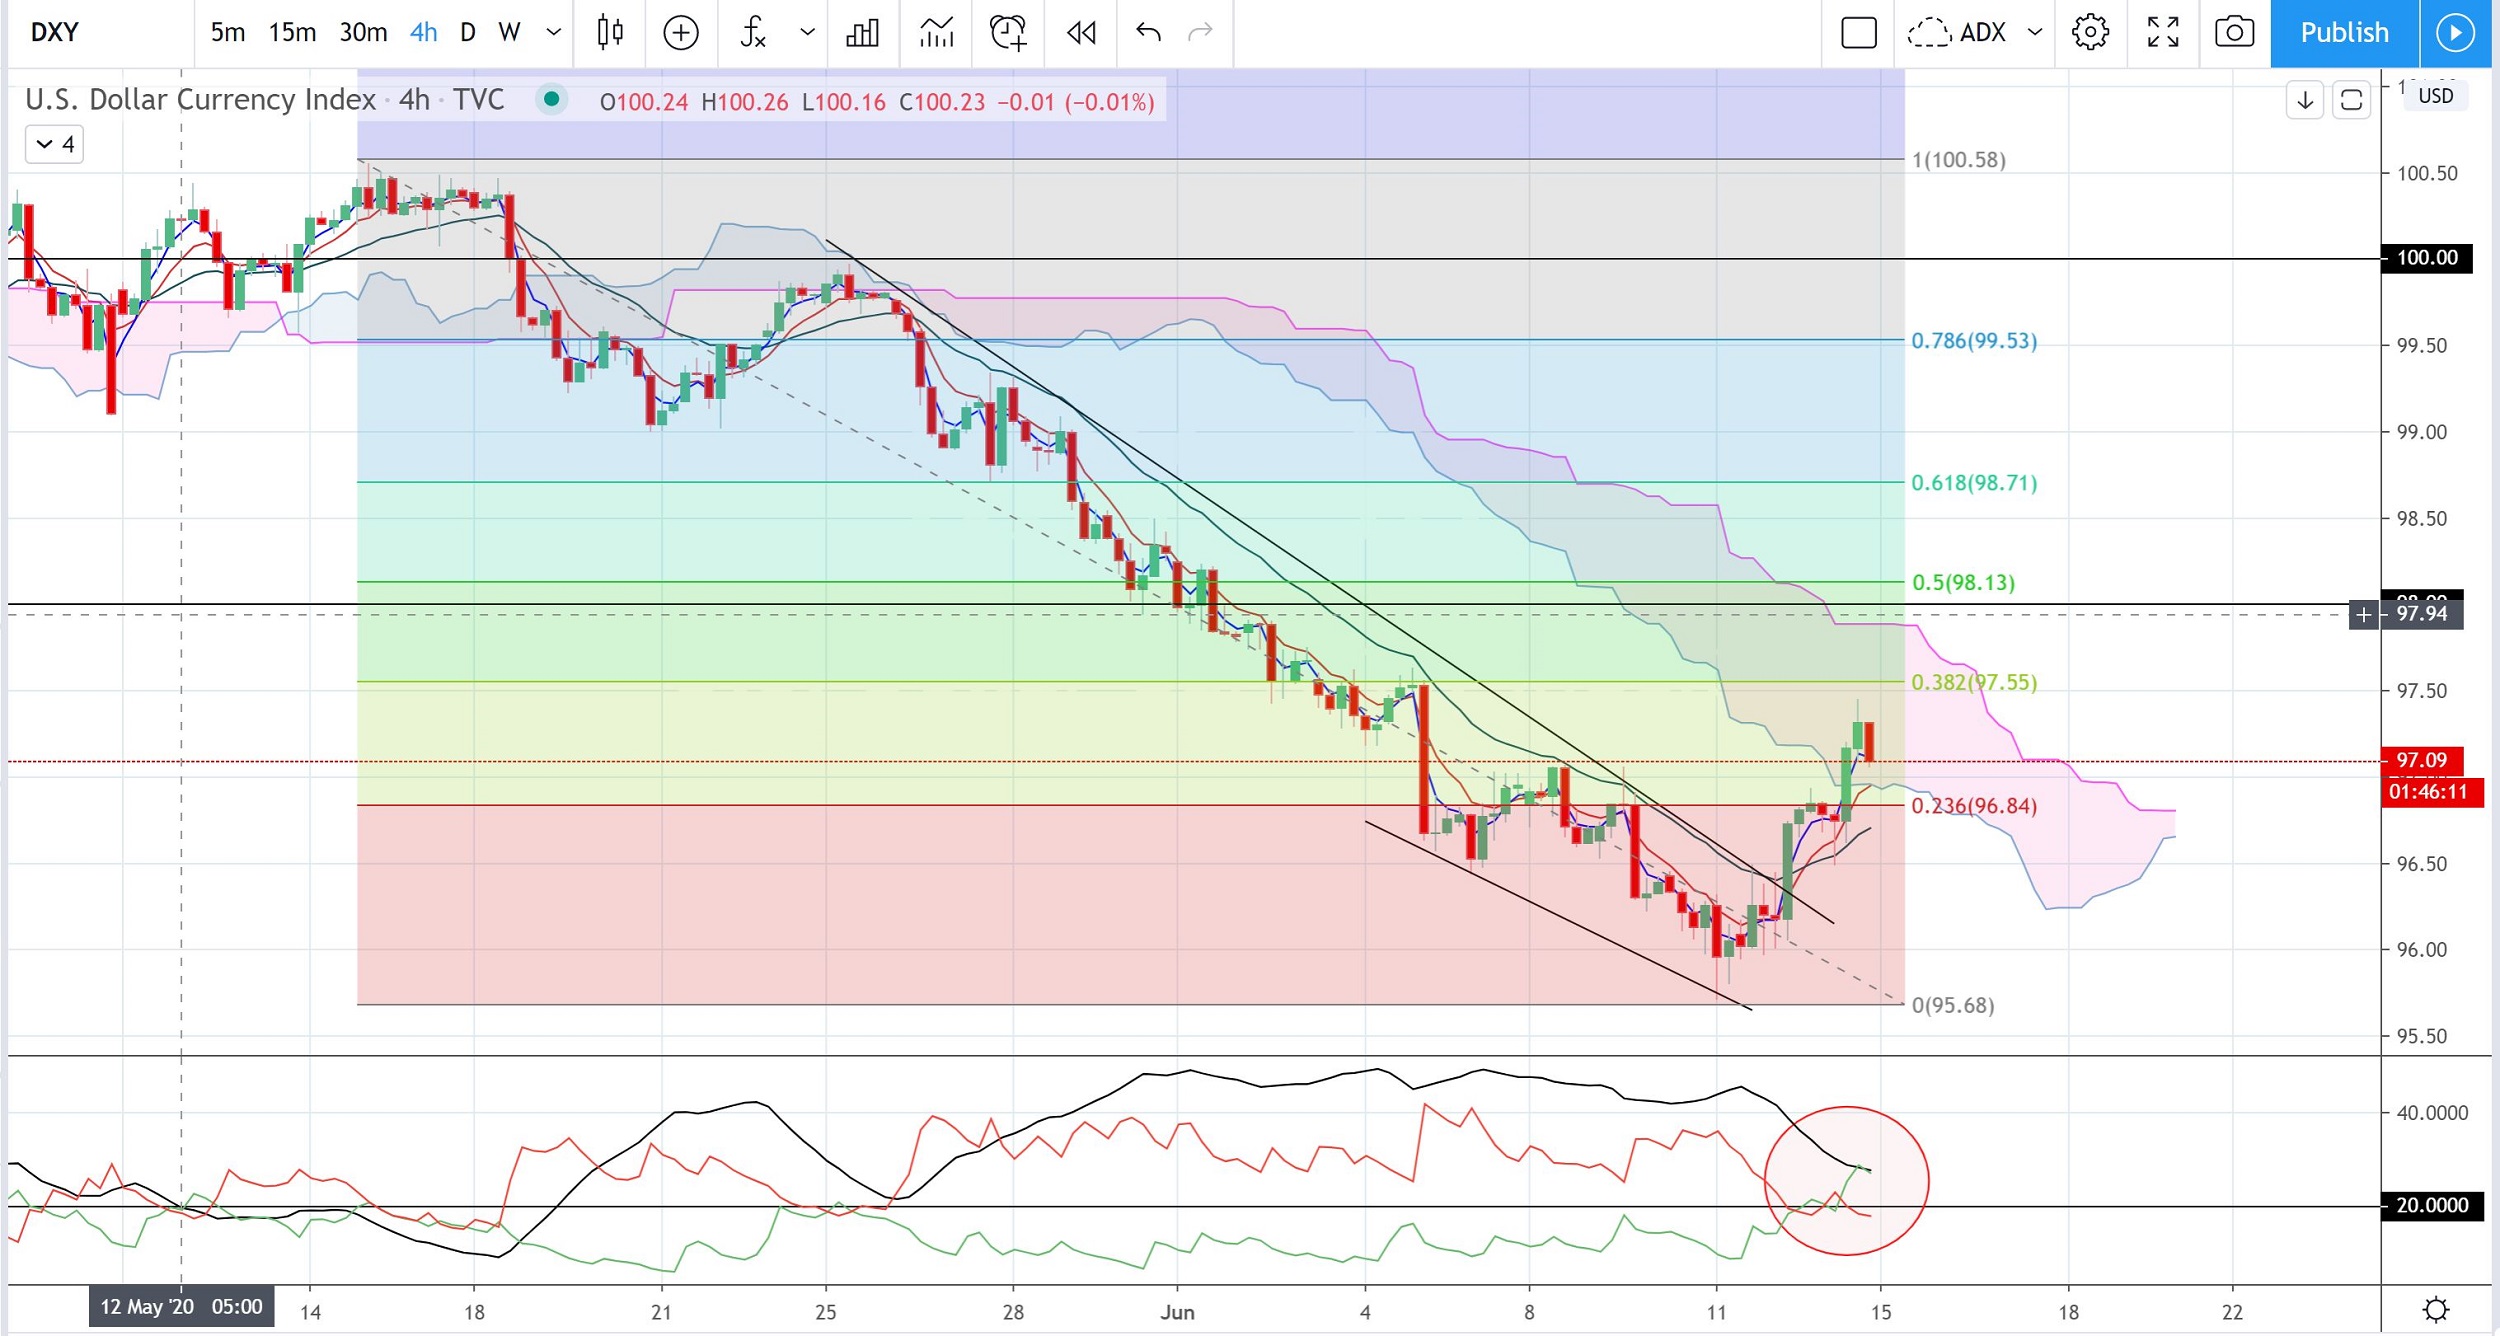Open the candlestick chart style selector
This screenshot has height=1336, width=2500.
click(x=610, y=33)
